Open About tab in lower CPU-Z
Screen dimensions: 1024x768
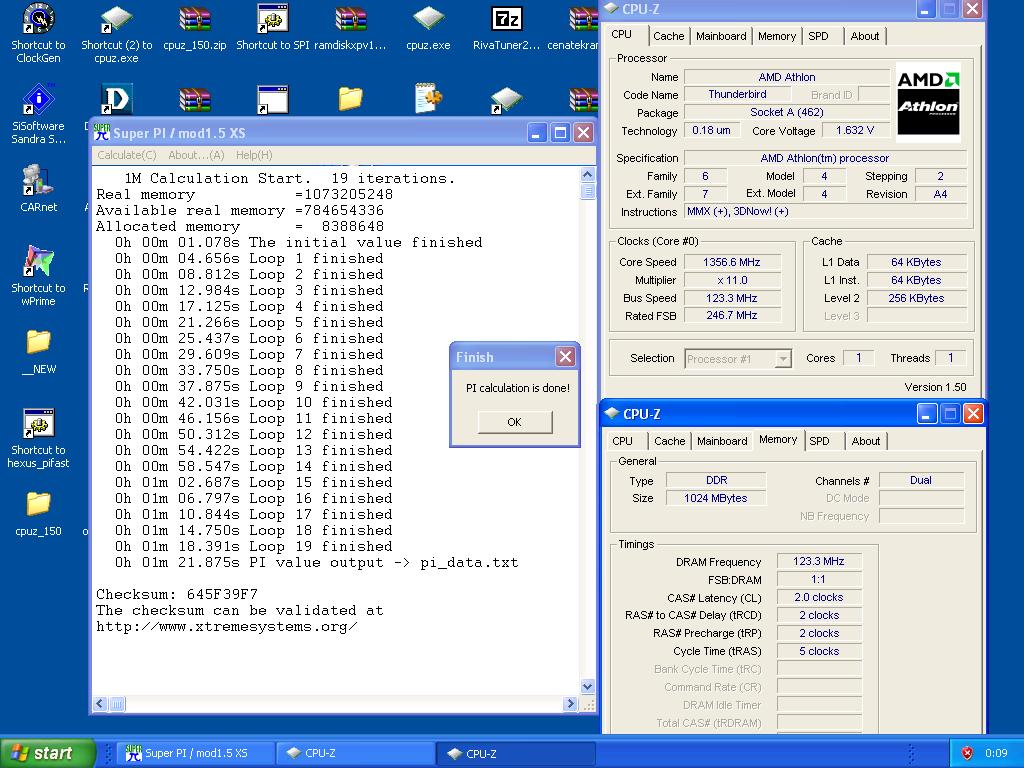[865, 441]
